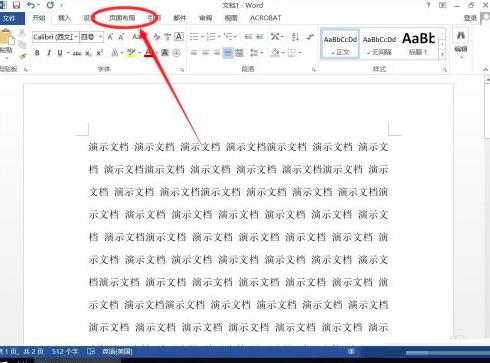The image size is (490, 363).
Task: Switch to the 视图 (View) tab
Action: pyautogui.click(x=231, y=18)
